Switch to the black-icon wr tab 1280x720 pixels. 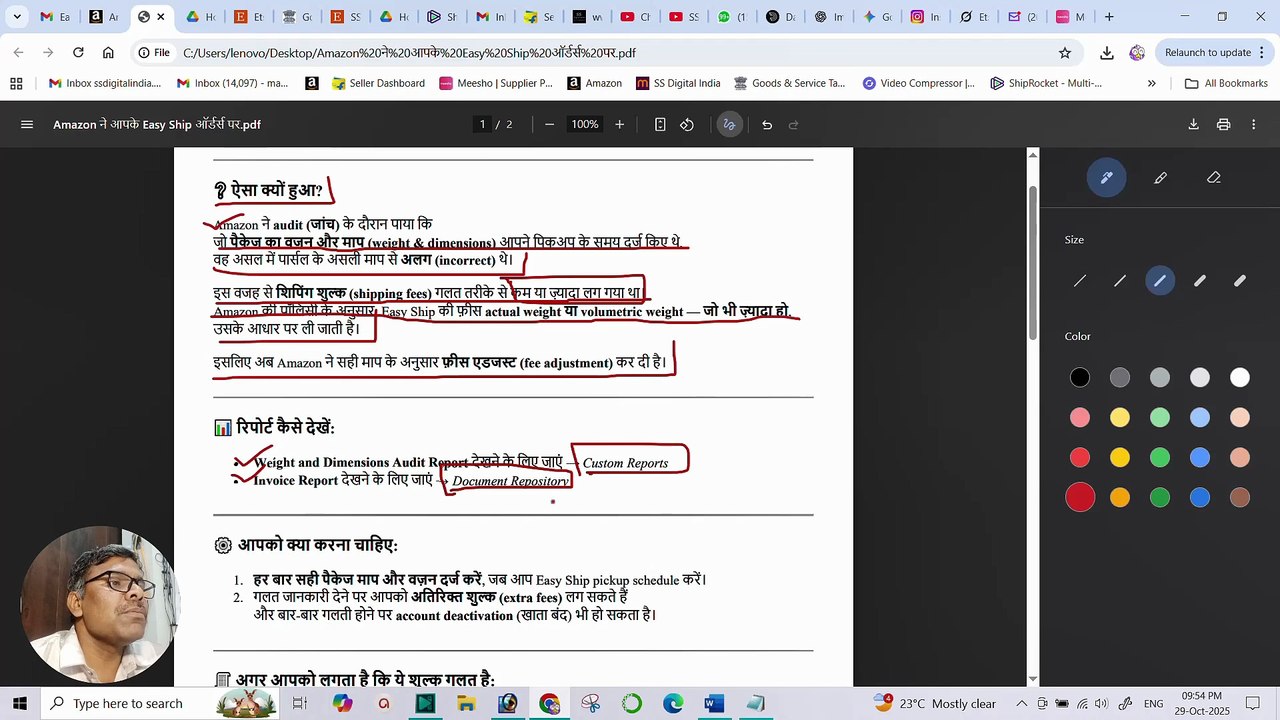click(x=587, y=17)
